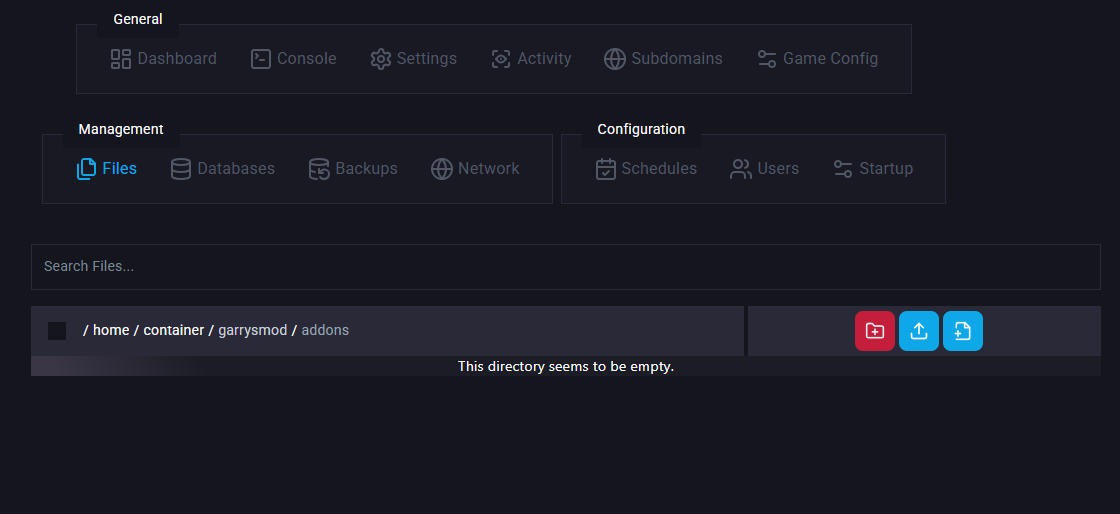Viewport: 1120px width, 514px height.
Task: Focus the Search Files input field
Action: point(565,267)
